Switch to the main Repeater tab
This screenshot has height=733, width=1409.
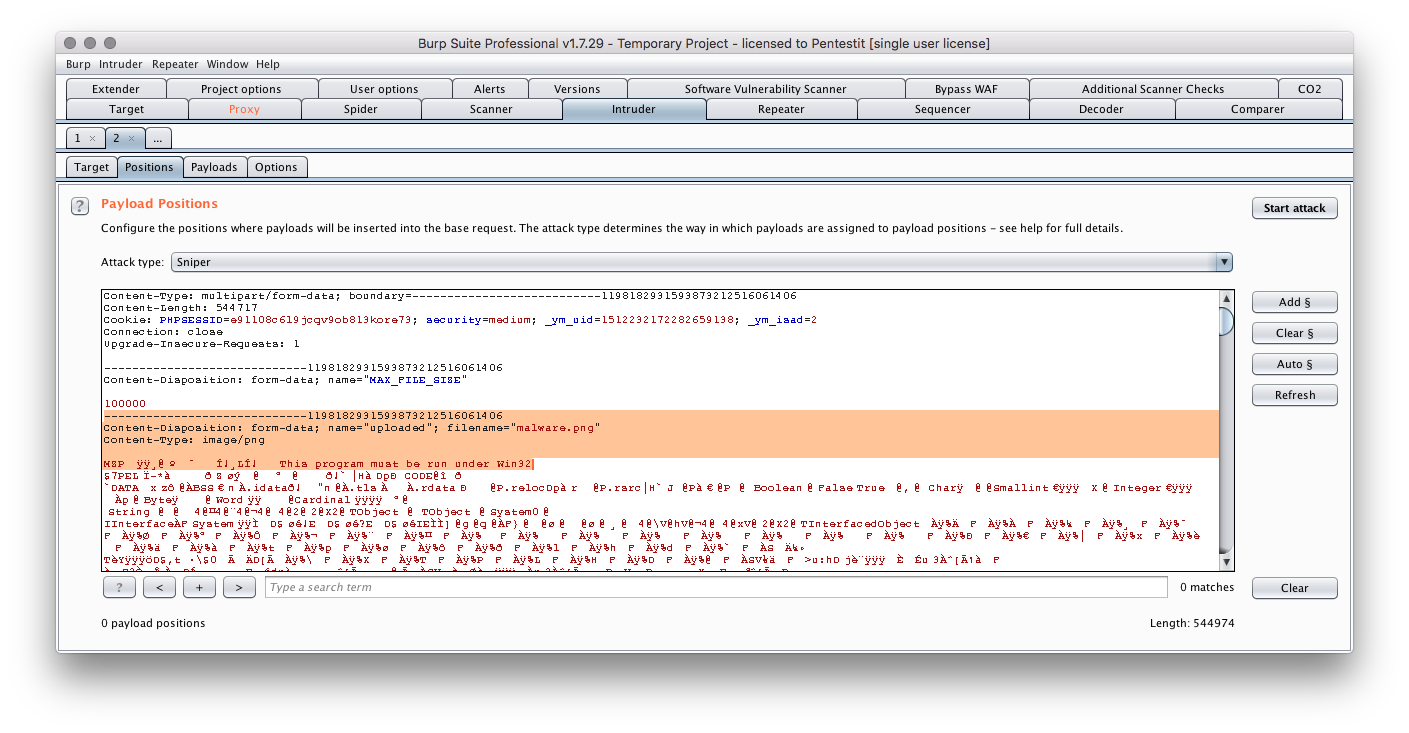point(781,109)
